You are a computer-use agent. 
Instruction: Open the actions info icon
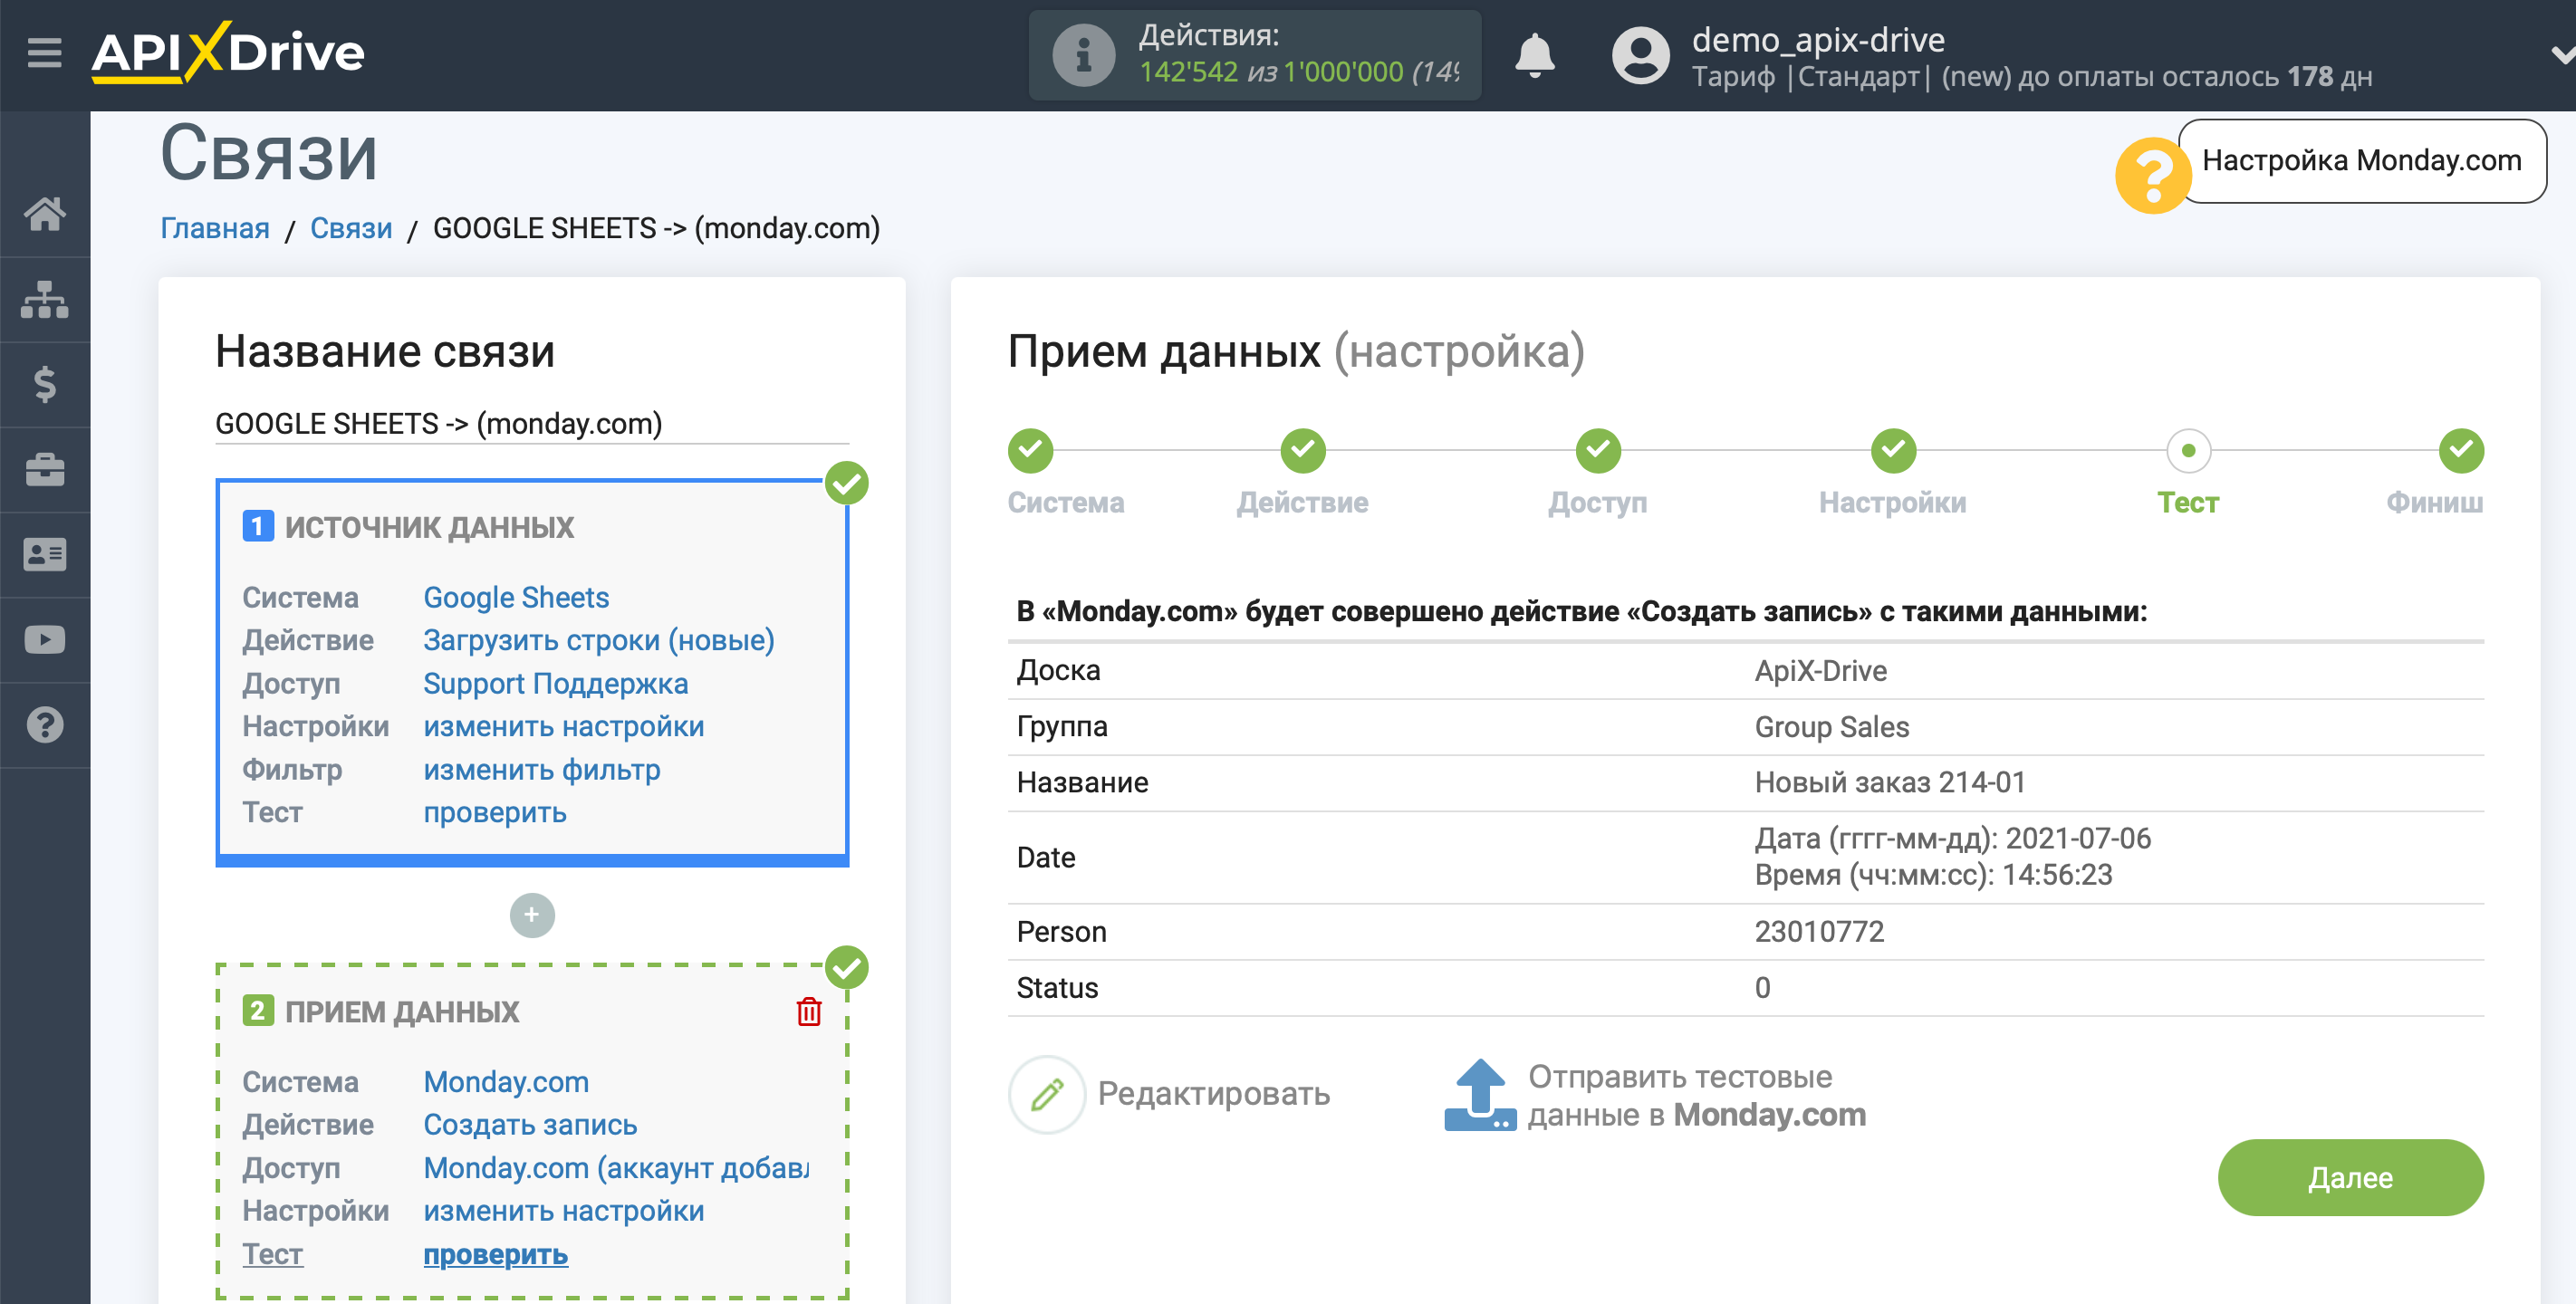[x=1083, y=55]
